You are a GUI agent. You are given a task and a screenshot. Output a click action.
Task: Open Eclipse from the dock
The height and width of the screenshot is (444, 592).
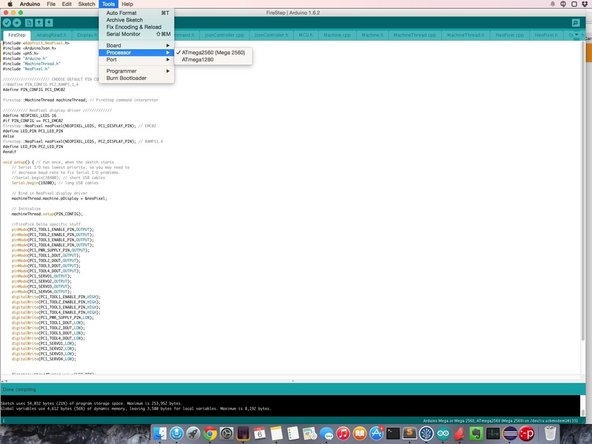(510, 433)
